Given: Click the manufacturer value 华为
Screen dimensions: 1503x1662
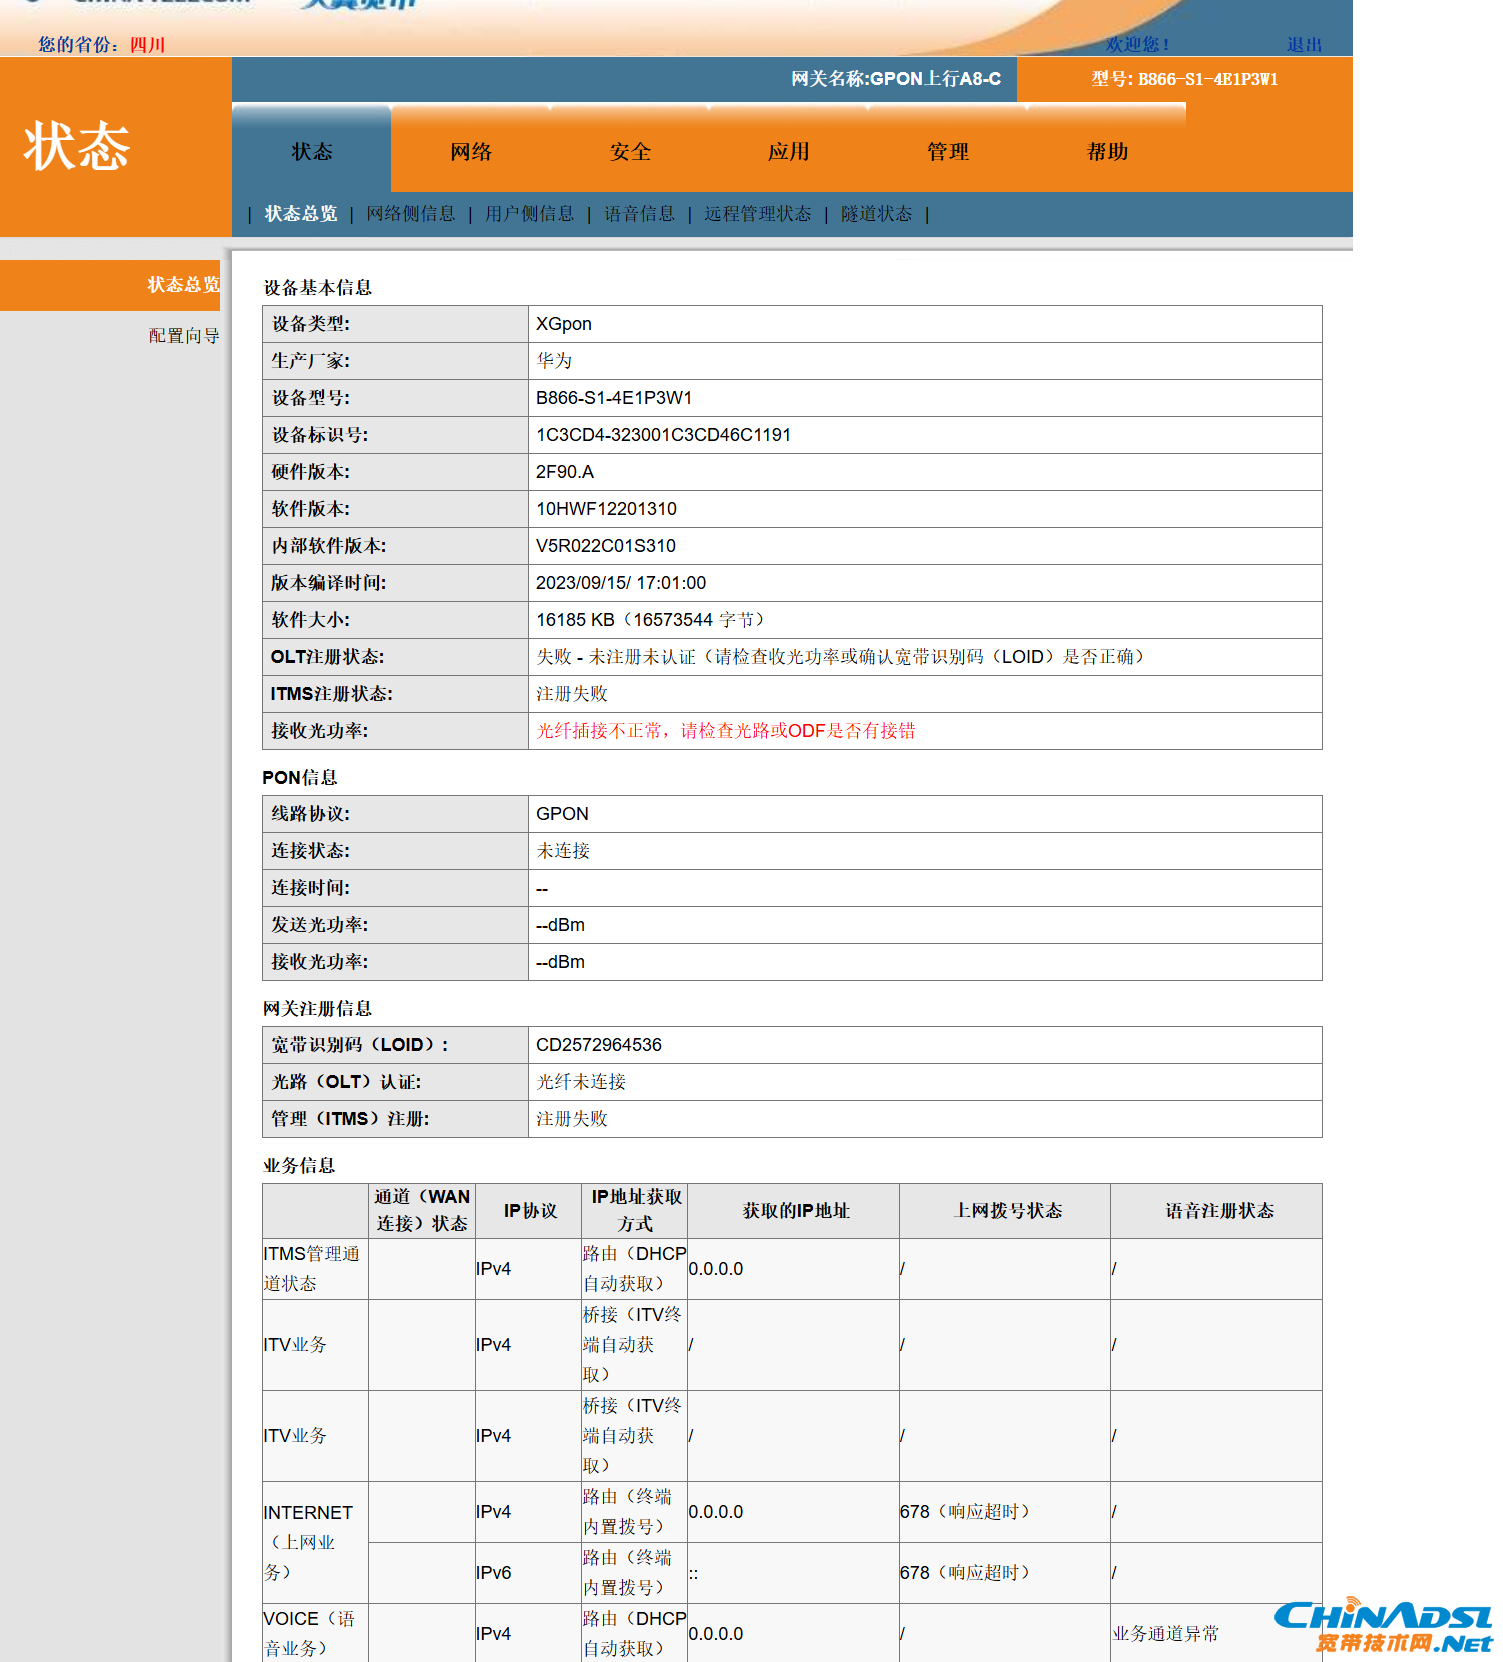Looking at the screenshot, I should pyautogui.click(x=554, y=361).
